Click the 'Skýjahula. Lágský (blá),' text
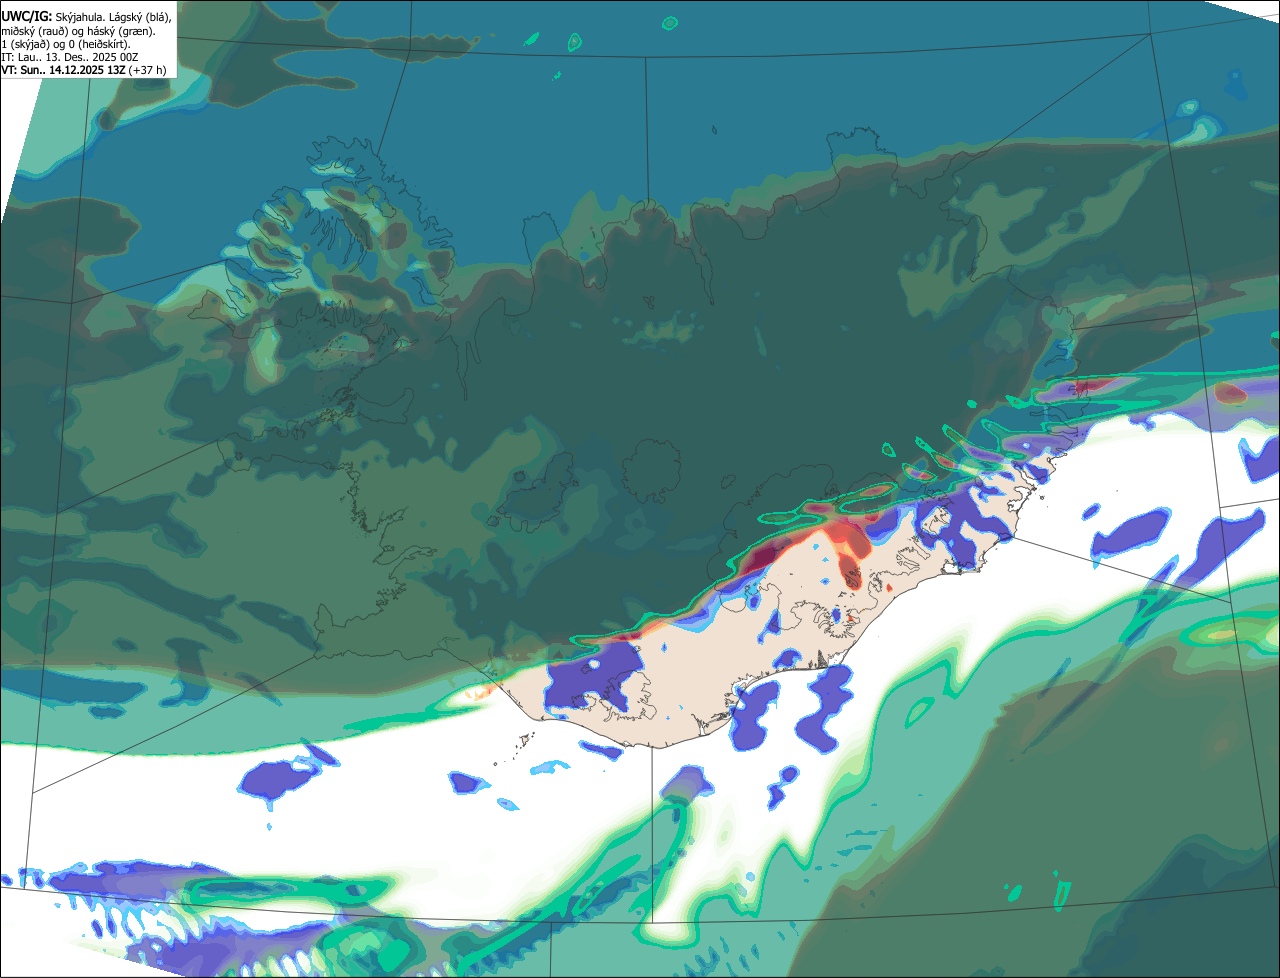Viewport: 1280px width, 978px height. (x=113, y=17)
